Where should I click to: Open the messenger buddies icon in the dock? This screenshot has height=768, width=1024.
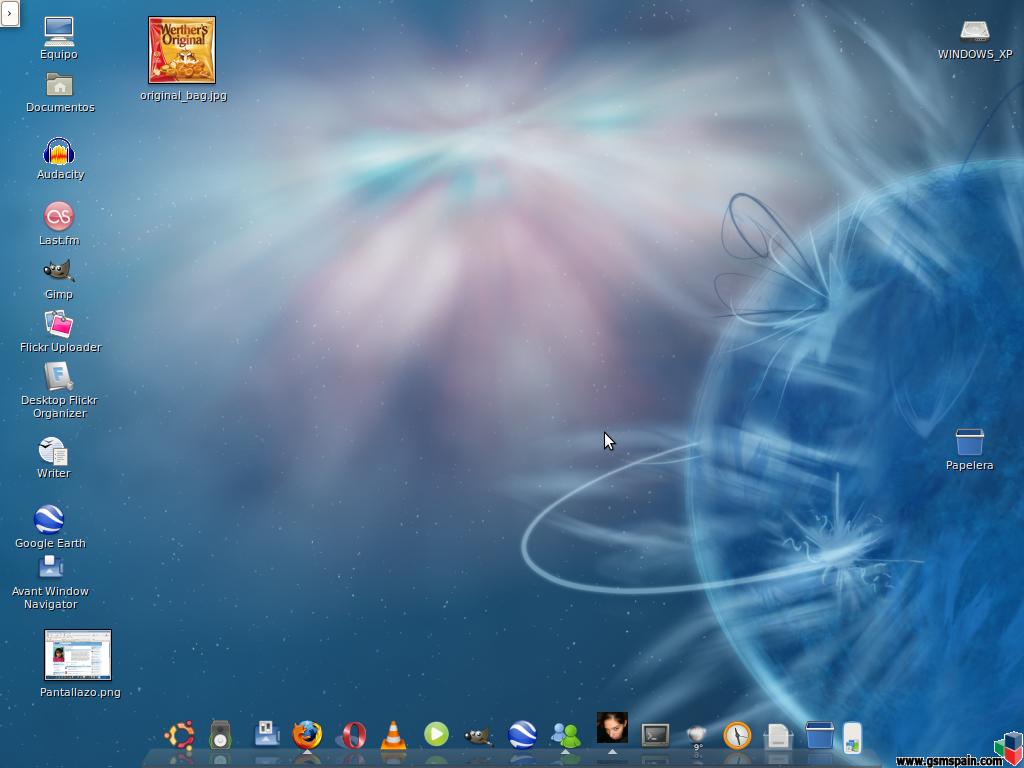(x=566, y=735)
